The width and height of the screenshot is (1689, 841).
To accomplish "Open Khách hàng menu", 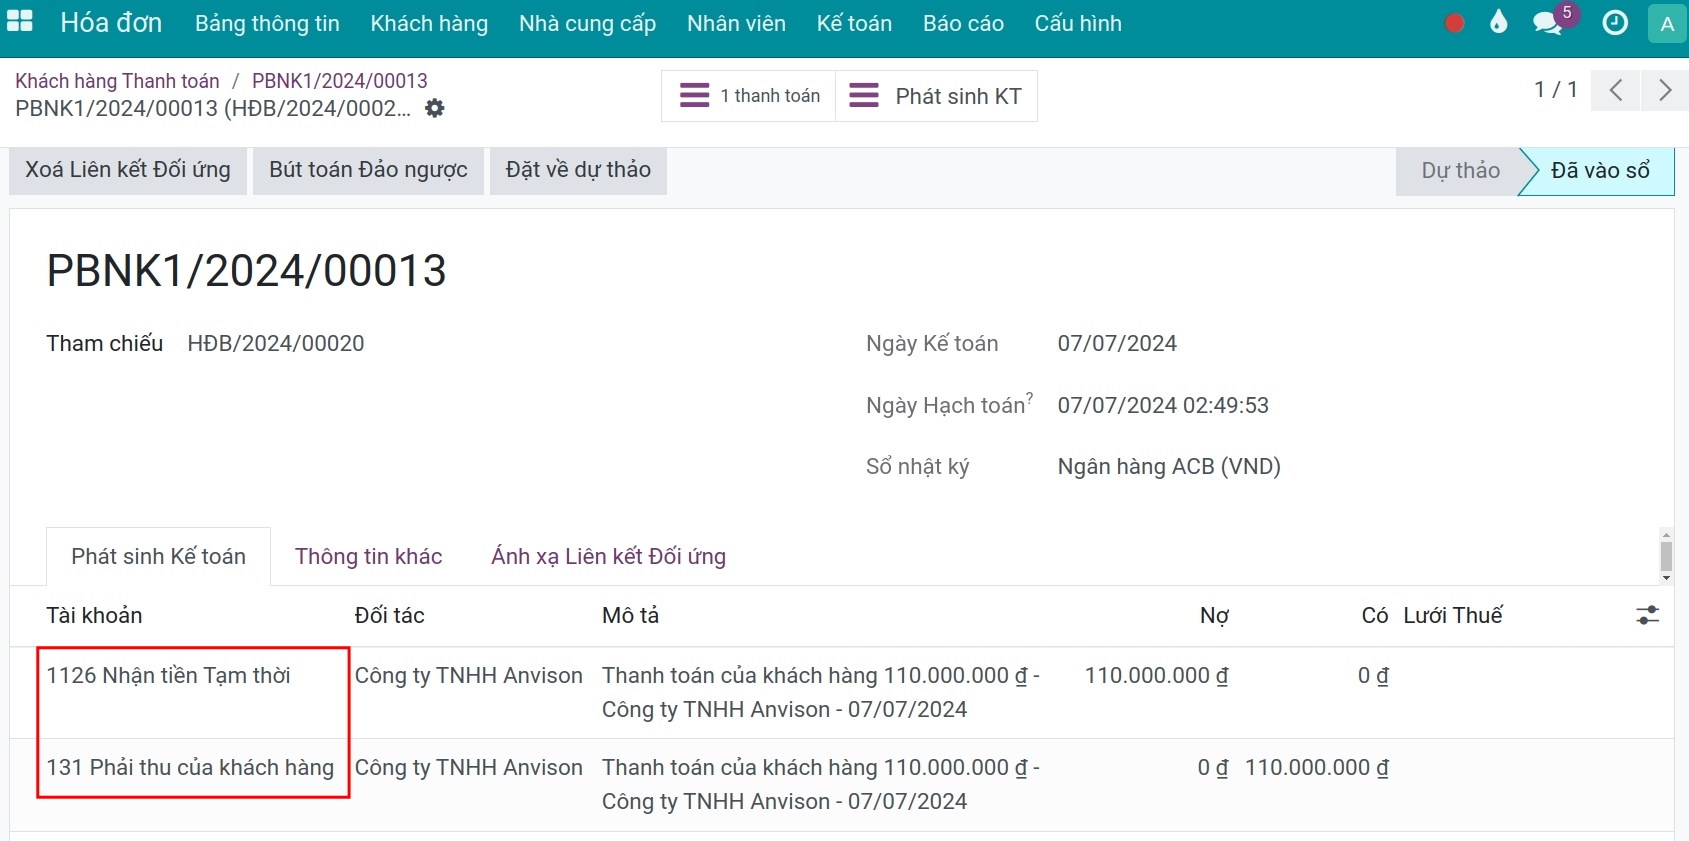I will (429, 23).
